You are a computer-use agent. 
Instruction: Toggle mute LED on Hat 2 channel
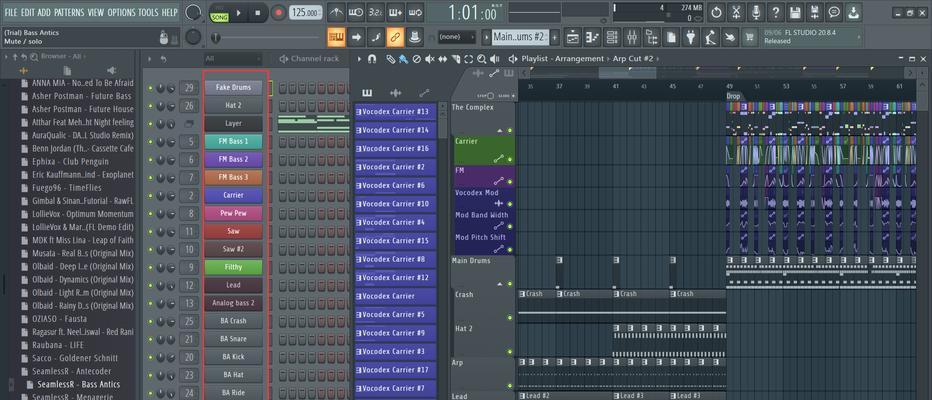pos(150,106)
